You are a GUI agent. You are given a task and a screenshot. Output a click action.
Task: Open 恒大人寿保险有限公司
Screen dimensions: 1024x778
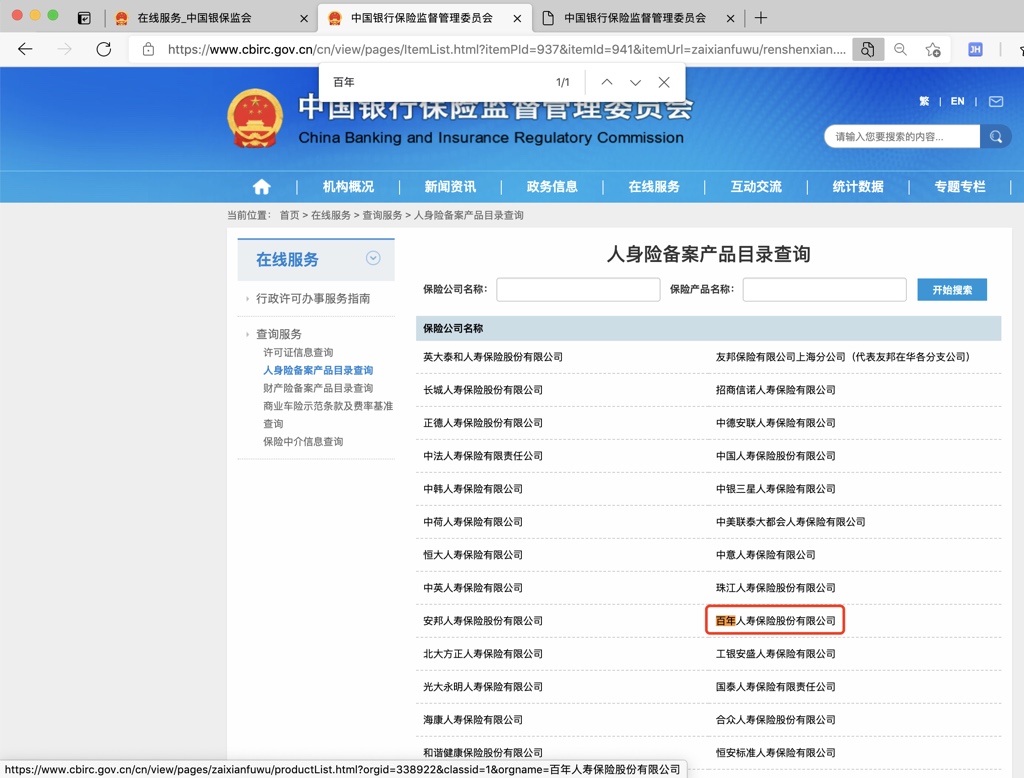pyautogui.click(x=473, y=555)
